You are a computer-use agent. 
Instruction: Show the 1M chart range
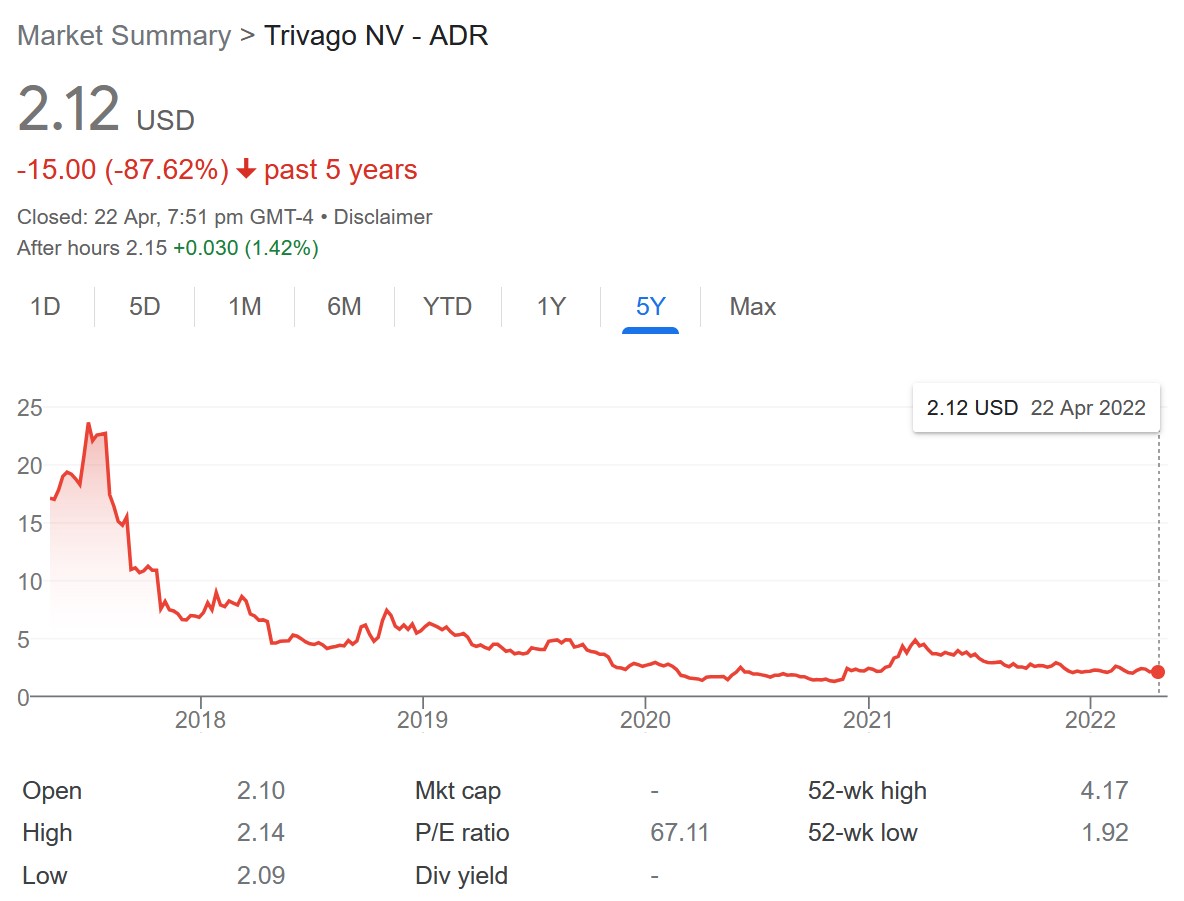(245, 306)
